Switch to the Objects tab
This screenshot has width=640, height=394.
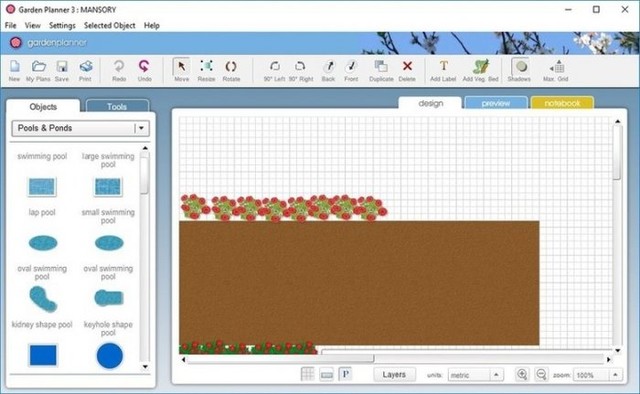(43, 107)
